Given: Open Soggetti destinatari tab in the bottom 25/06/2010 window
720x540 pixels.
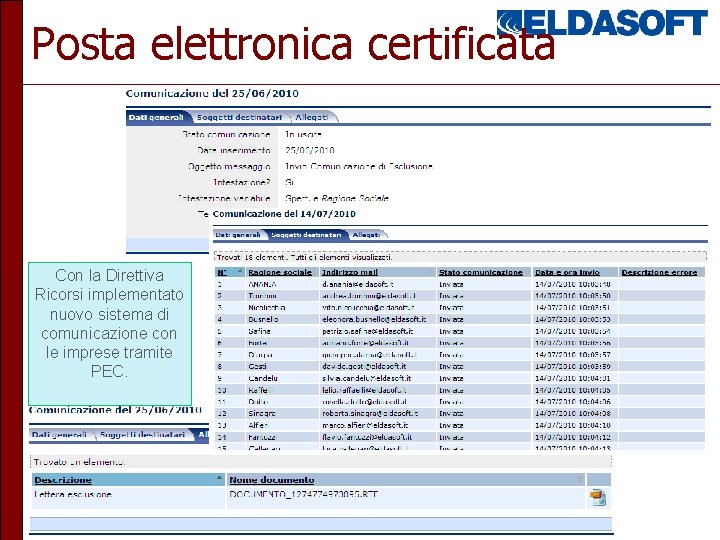Looking at the screenshot, I should pyautogui.click(x=143, y=435).
